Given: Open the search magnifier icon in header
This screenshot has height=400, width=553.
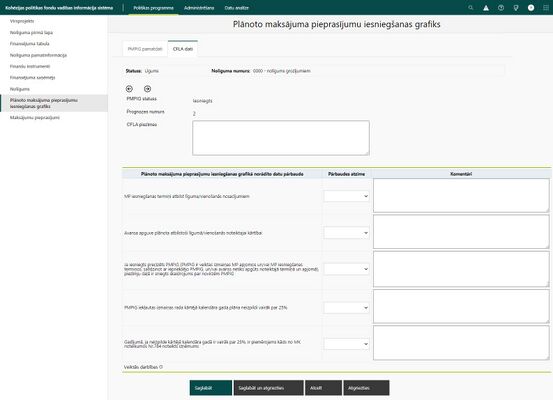Looking at the screenshot, I should [470, 7].
